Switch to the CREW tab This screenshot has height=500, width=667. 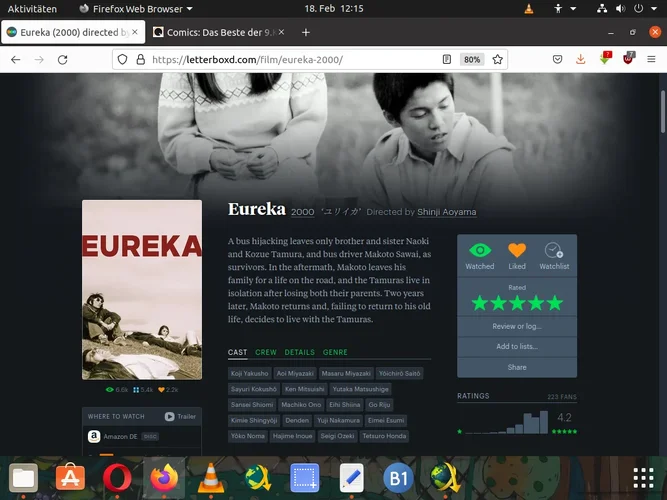tap(266, 352)
